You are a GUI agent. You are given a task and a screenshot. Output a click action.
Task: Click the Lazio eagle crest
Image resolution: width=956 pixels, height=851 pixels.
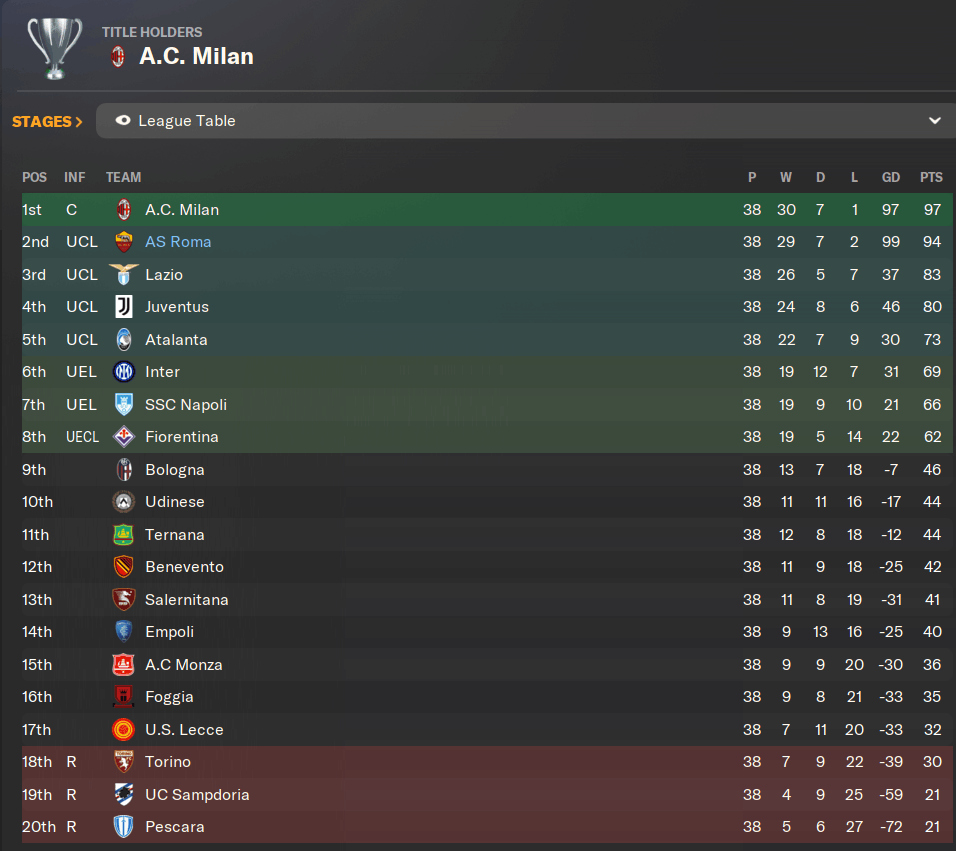tap(124, 274)
